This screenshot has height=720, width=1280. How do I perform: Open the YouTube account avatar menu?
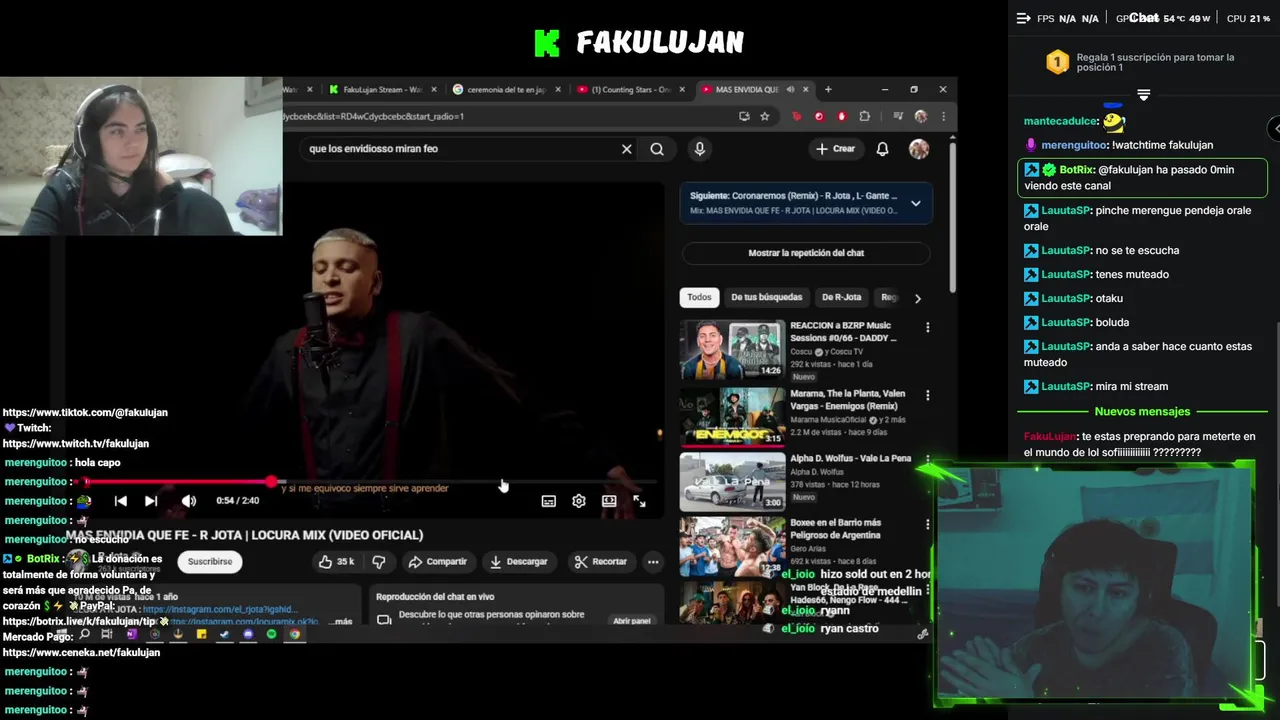(919, 149)
